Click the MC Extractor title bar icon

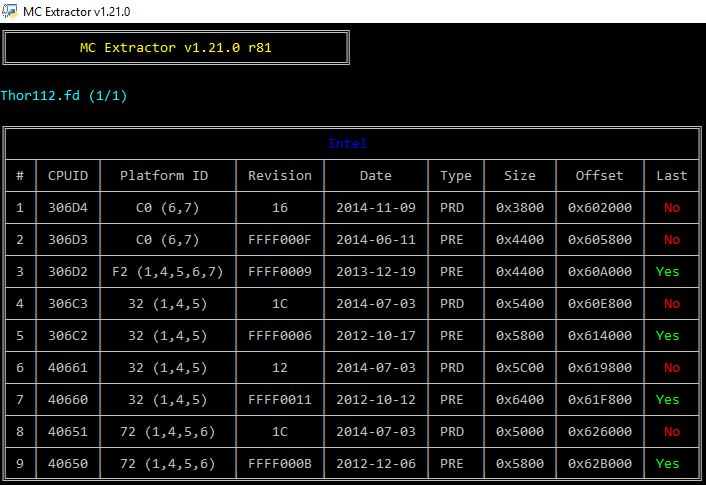[10, 11]
